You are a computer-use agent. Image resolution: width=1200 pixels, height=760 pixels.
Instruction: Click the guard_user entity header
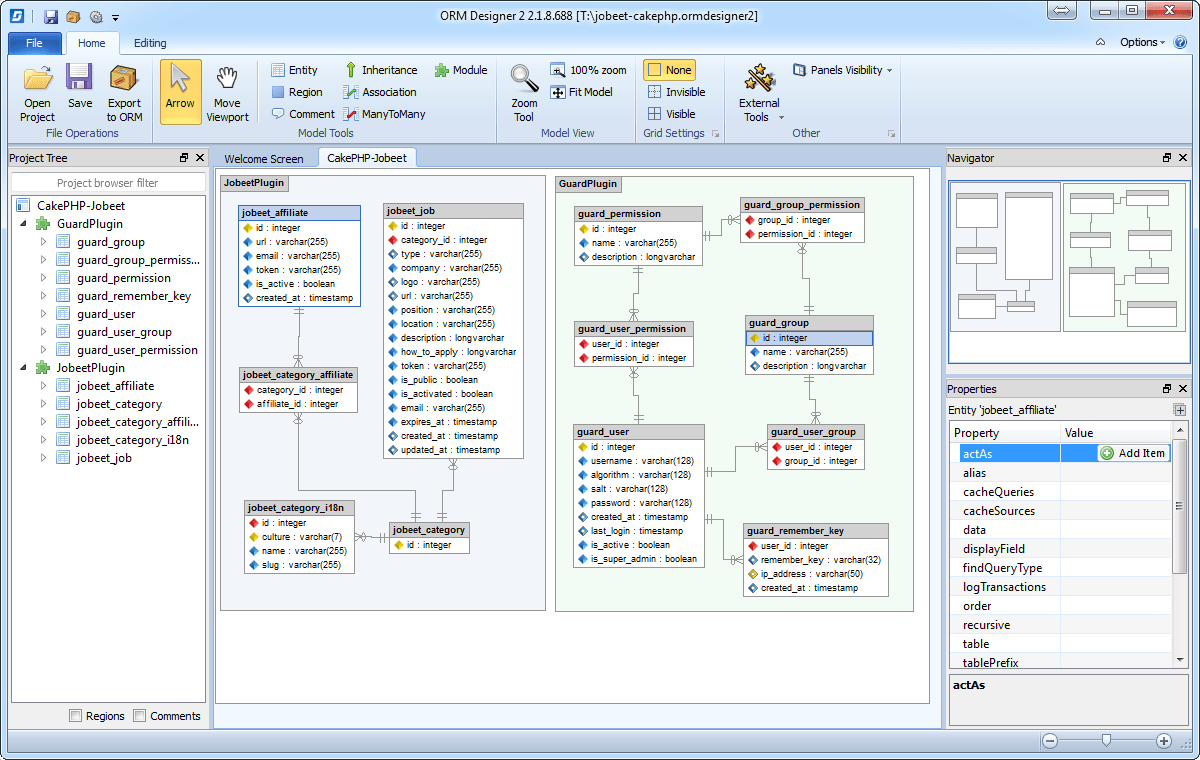pyautogui.click(x=639, y=432)
